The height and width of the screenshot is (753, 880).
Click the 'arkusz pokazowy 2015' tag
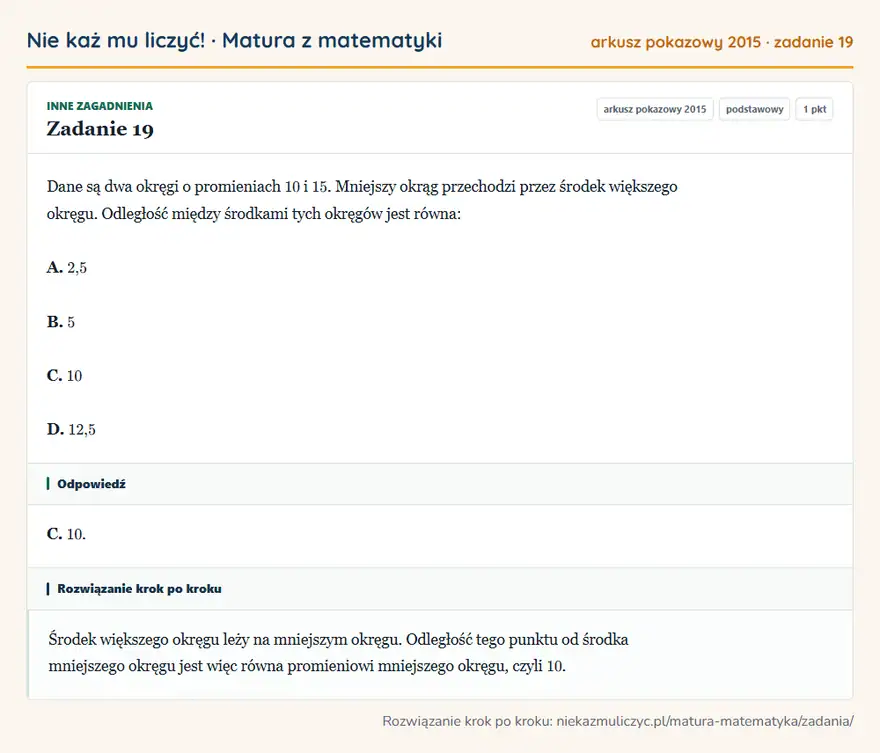point(655,109)
